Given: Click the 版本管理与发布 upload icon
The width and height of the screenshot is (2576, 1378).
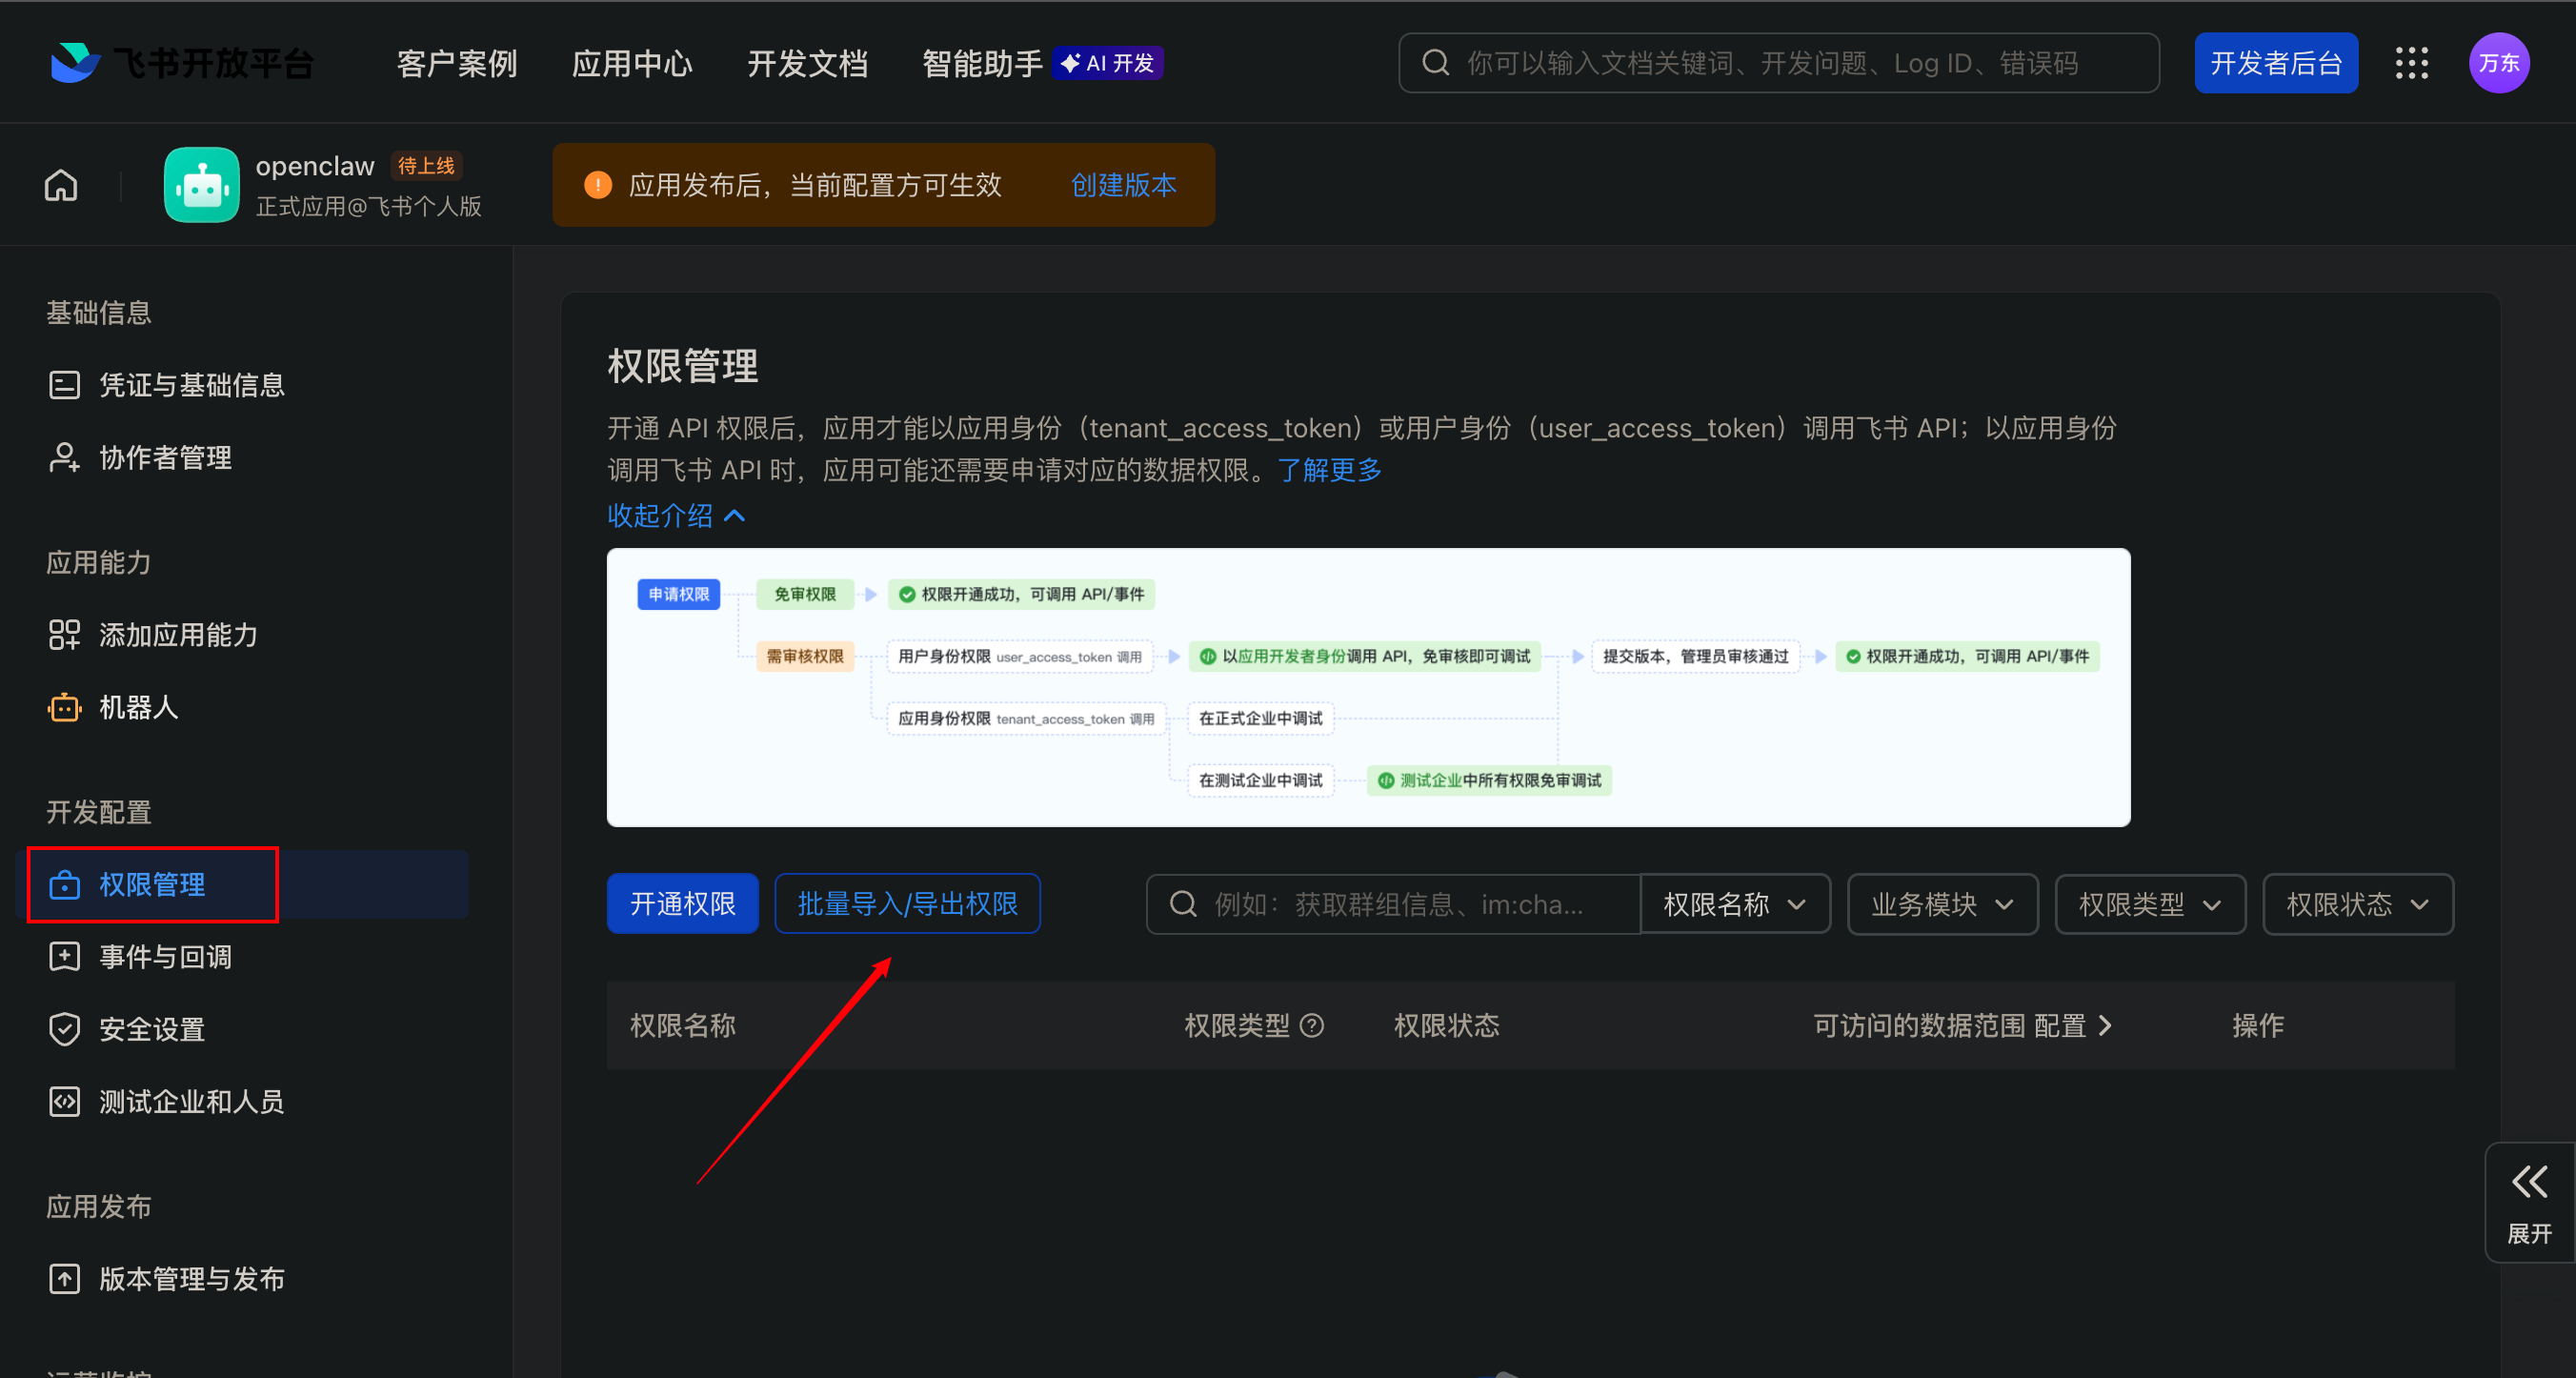Looking at the screenshot, I should pos(64,1279).
